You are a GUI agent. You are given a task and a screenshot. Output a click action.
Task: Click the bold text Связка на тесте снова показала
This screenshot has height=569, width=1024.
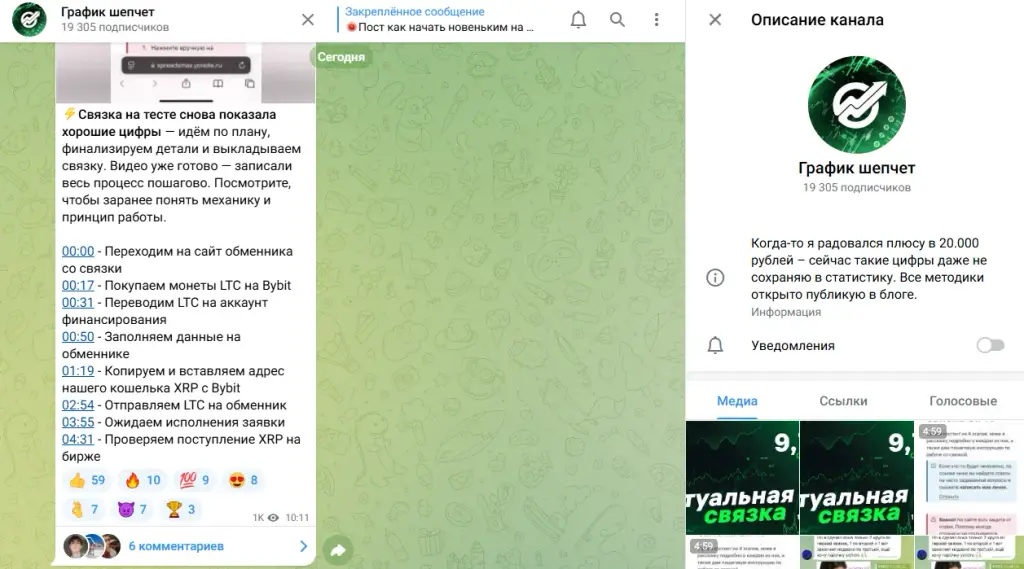[x=177, y=114]
